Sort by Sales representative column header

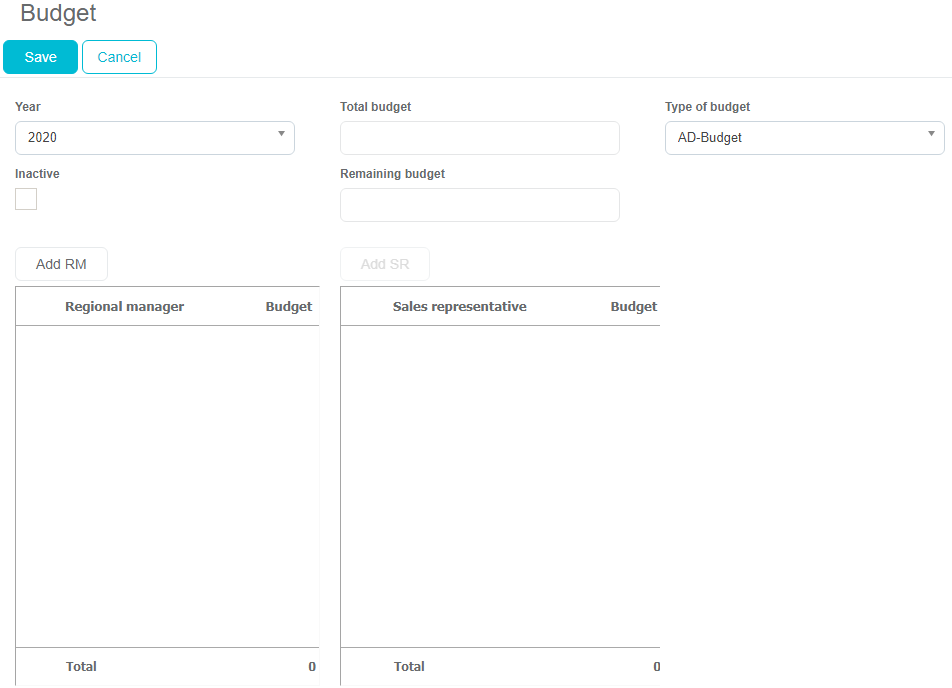click(459, 307)
